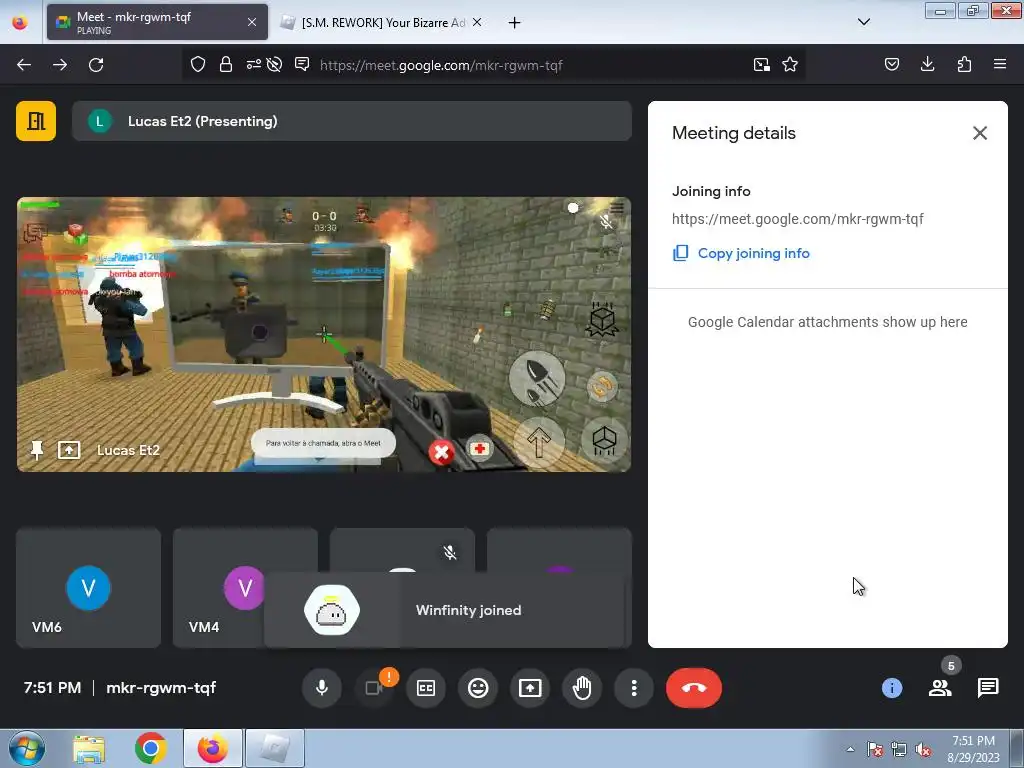Open the Firefox downloads panel
This screenshot has width=1024, height=768.
927,64
